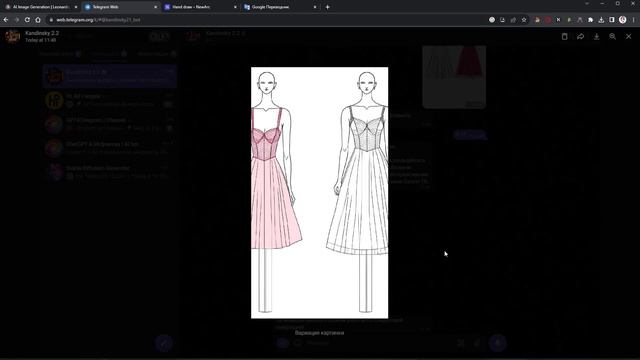Close the Telegram media viewer
640x360 pixels.
629,37
